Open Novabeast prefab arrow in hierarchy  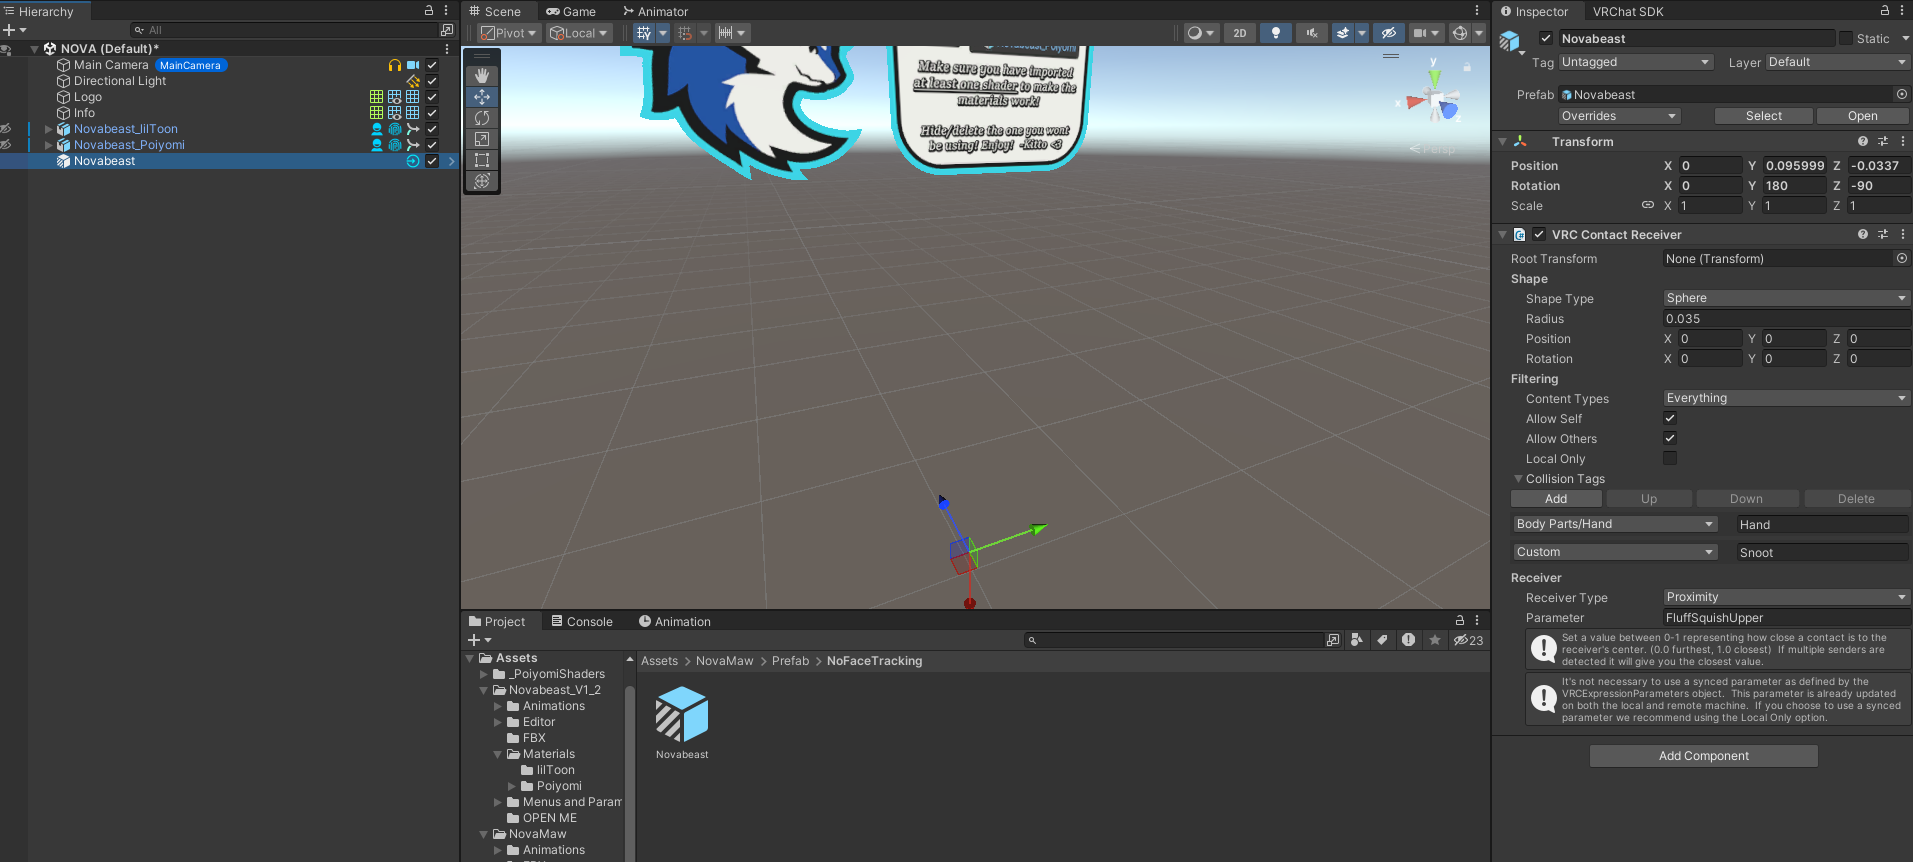(452, 161)
